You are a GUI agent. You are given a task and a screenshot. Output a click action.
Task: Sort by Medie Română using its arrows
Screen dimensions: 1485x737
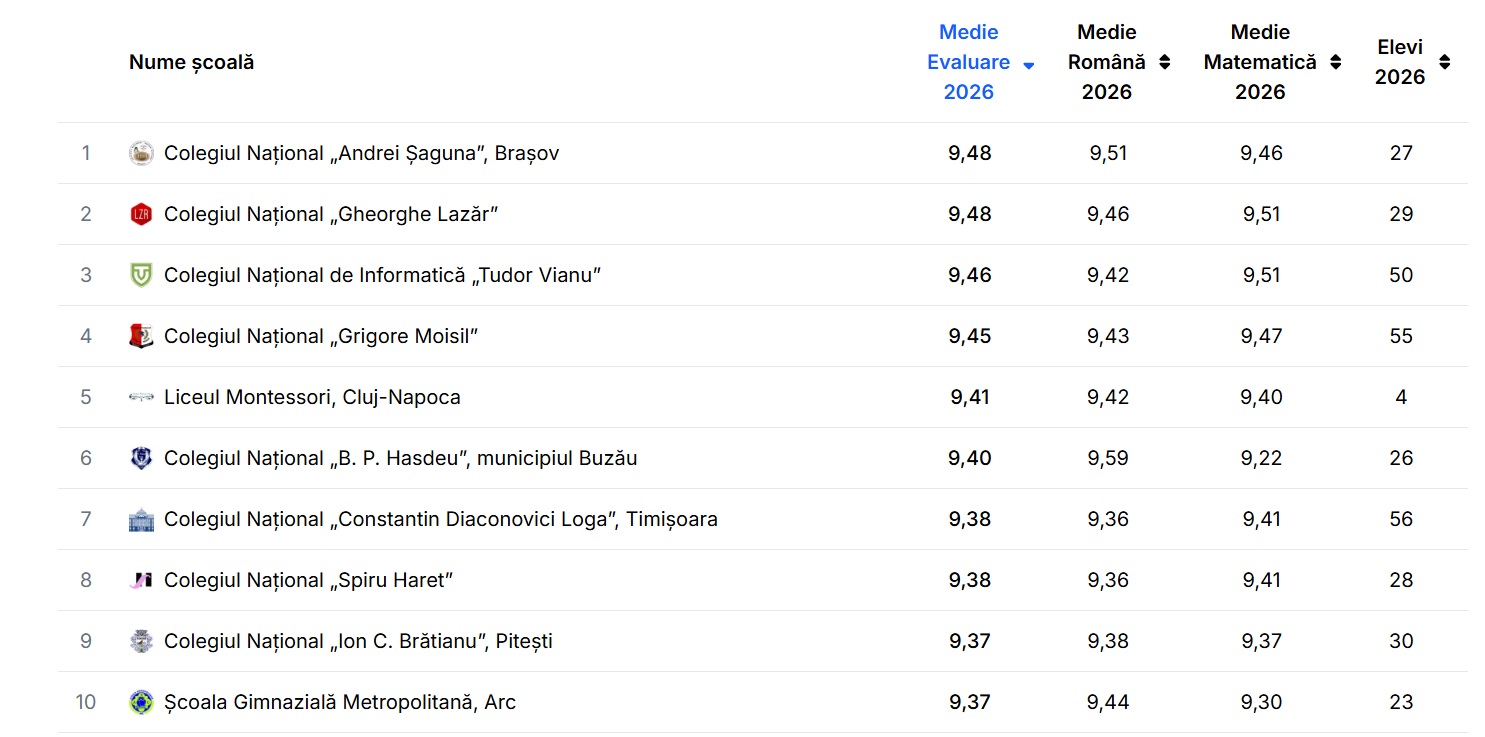pyautogui.click(x=1164, y=62)
